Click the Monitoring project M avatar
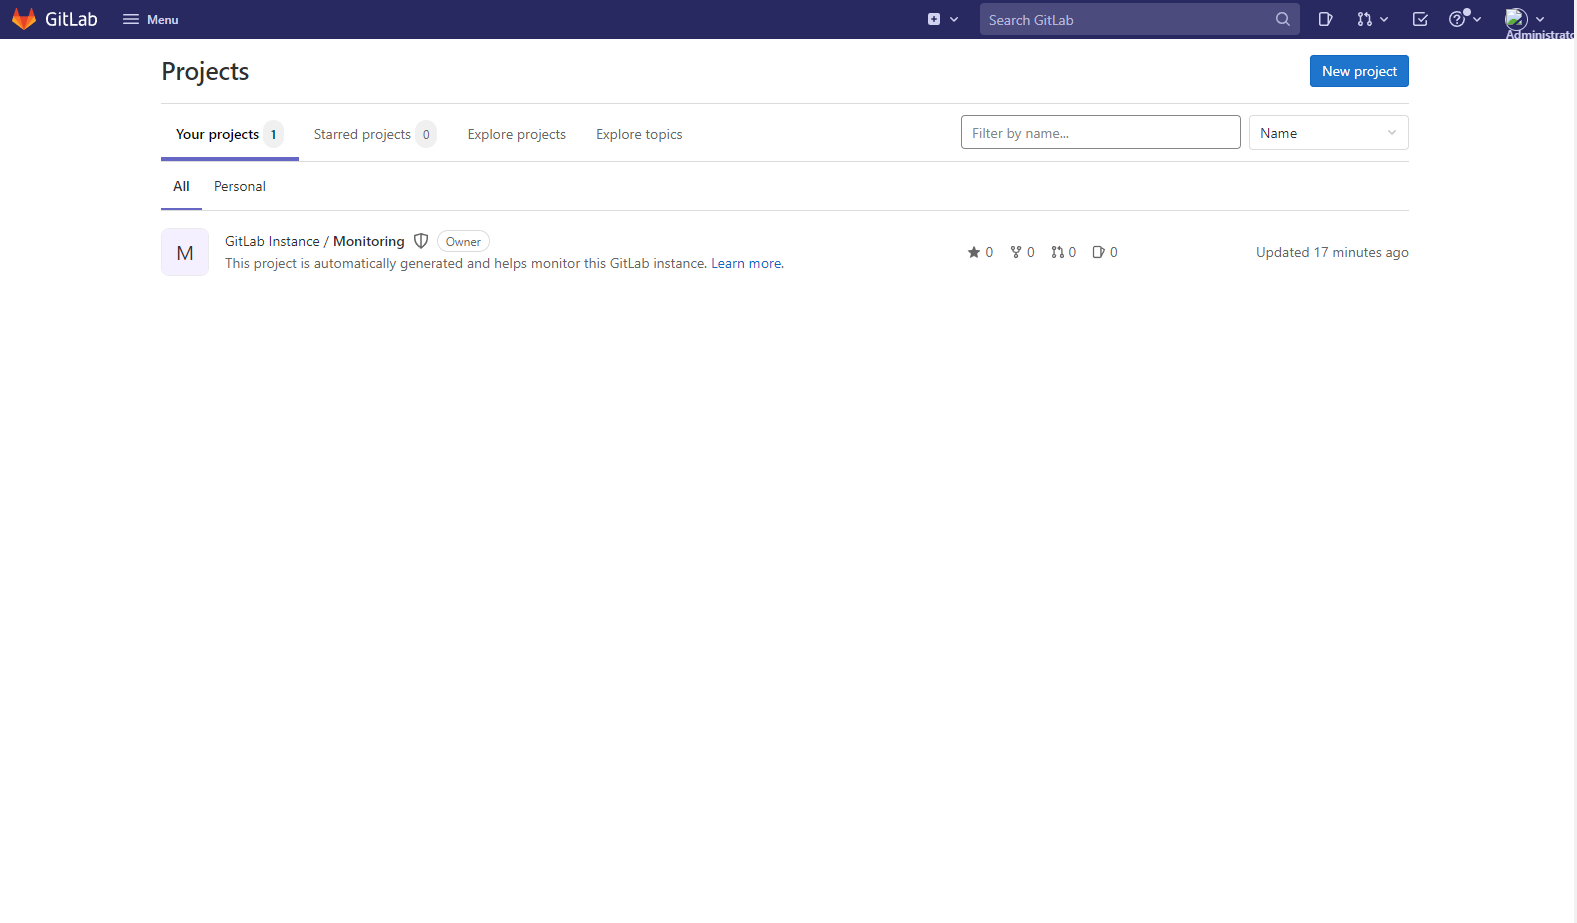 point(185,252)
